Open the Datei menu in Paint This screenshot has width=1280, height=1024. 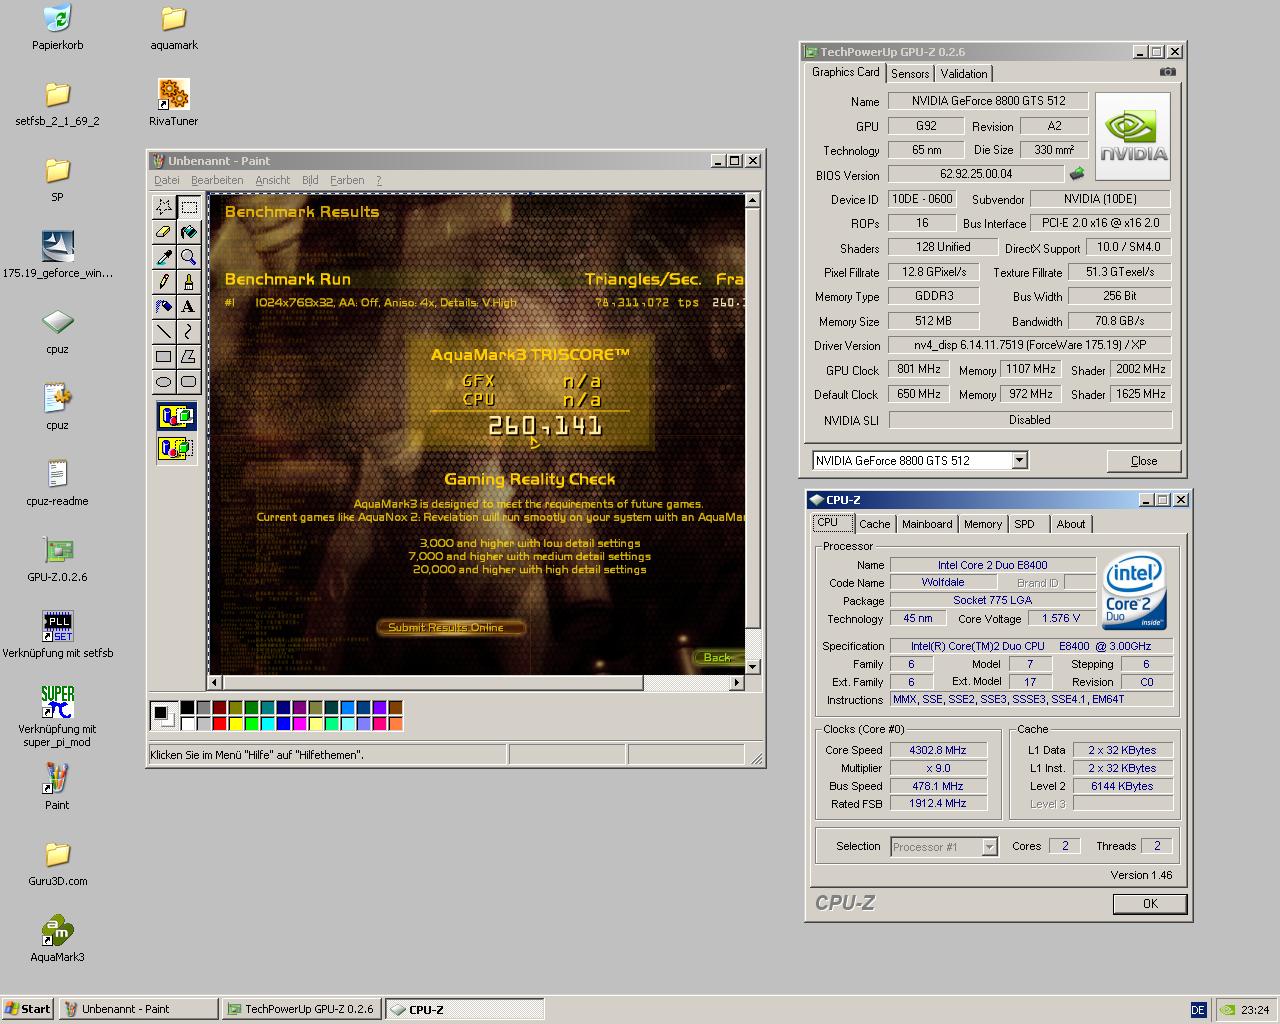(x=167, y=180)
